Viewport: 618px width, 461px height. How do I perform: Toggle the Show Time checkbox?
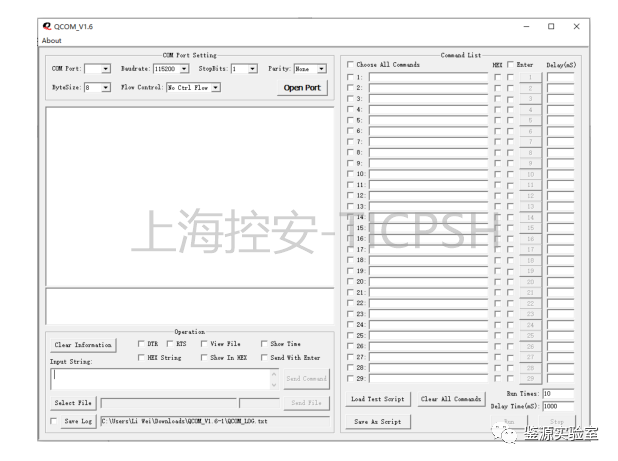pyautogui.click(x=265, y=344)
